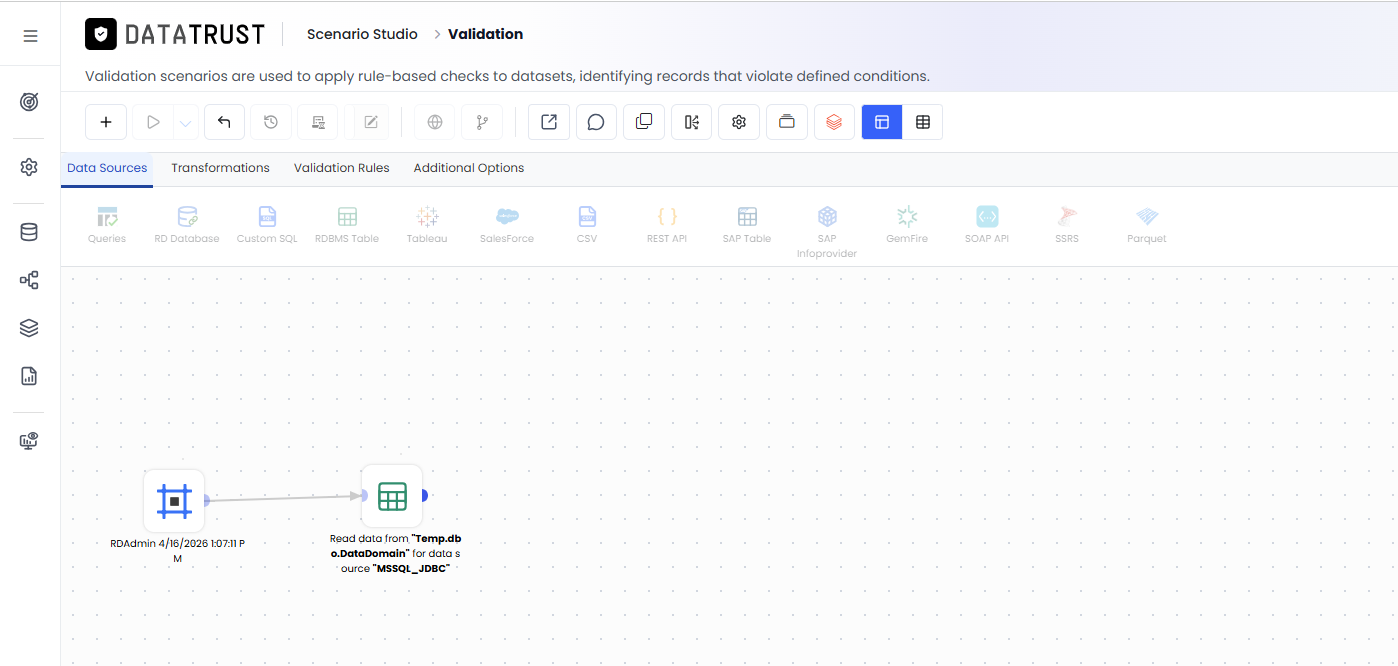The width and height of the screenshot is (1398, 666).
Task: Switch to the table grid view
Action: pyautogui.click(x=923, y=122)
